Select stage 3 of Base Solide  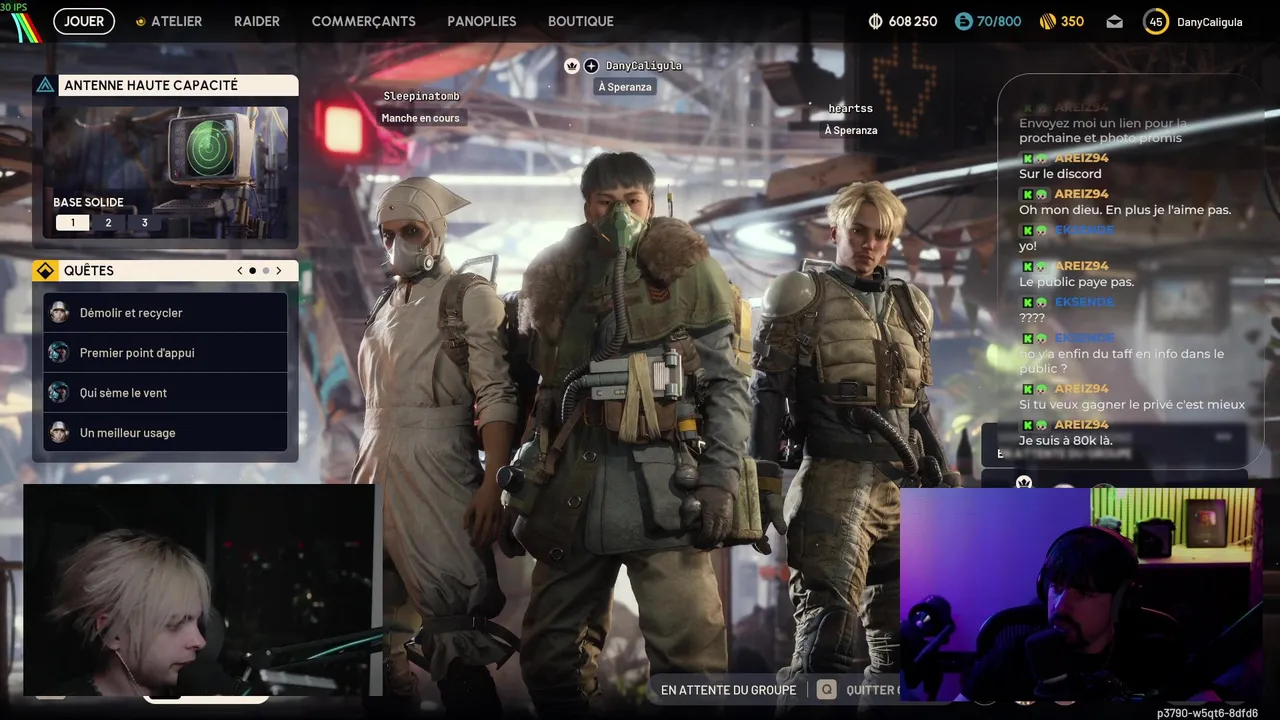click(144, 223)
